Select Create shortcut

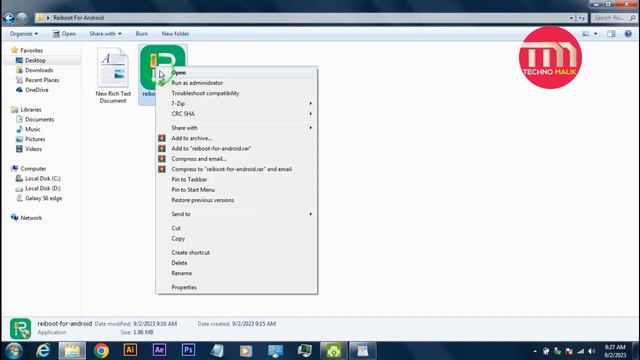pyautogui.click(x=236, y=253)
